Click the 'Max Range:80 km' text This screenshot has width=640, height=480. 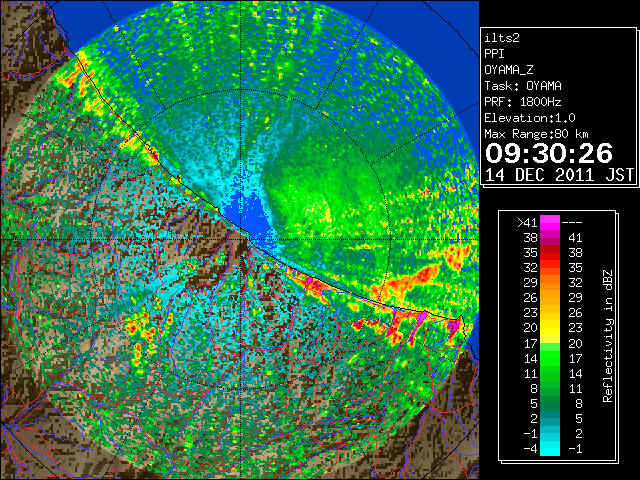(x=537, y=134)
